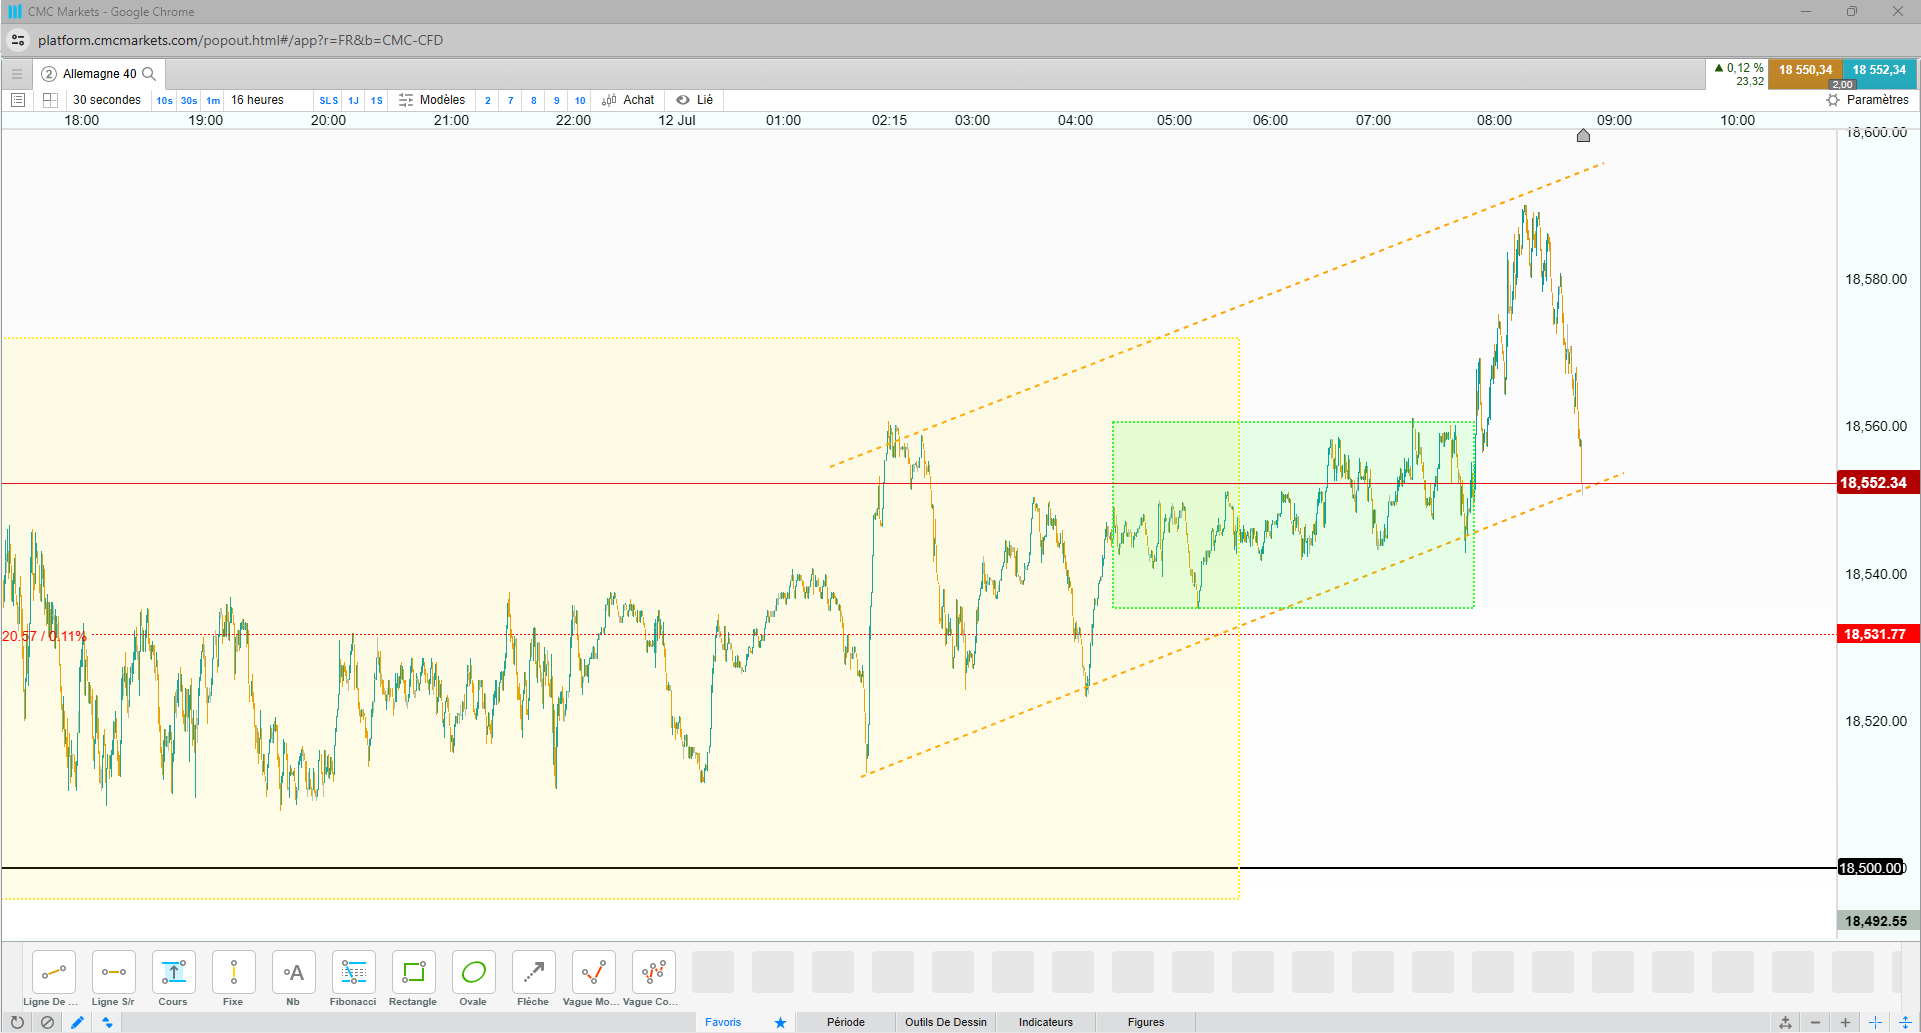
Task: Click the search magnifier next to Allemagne 40
Action: click(149, 74)
